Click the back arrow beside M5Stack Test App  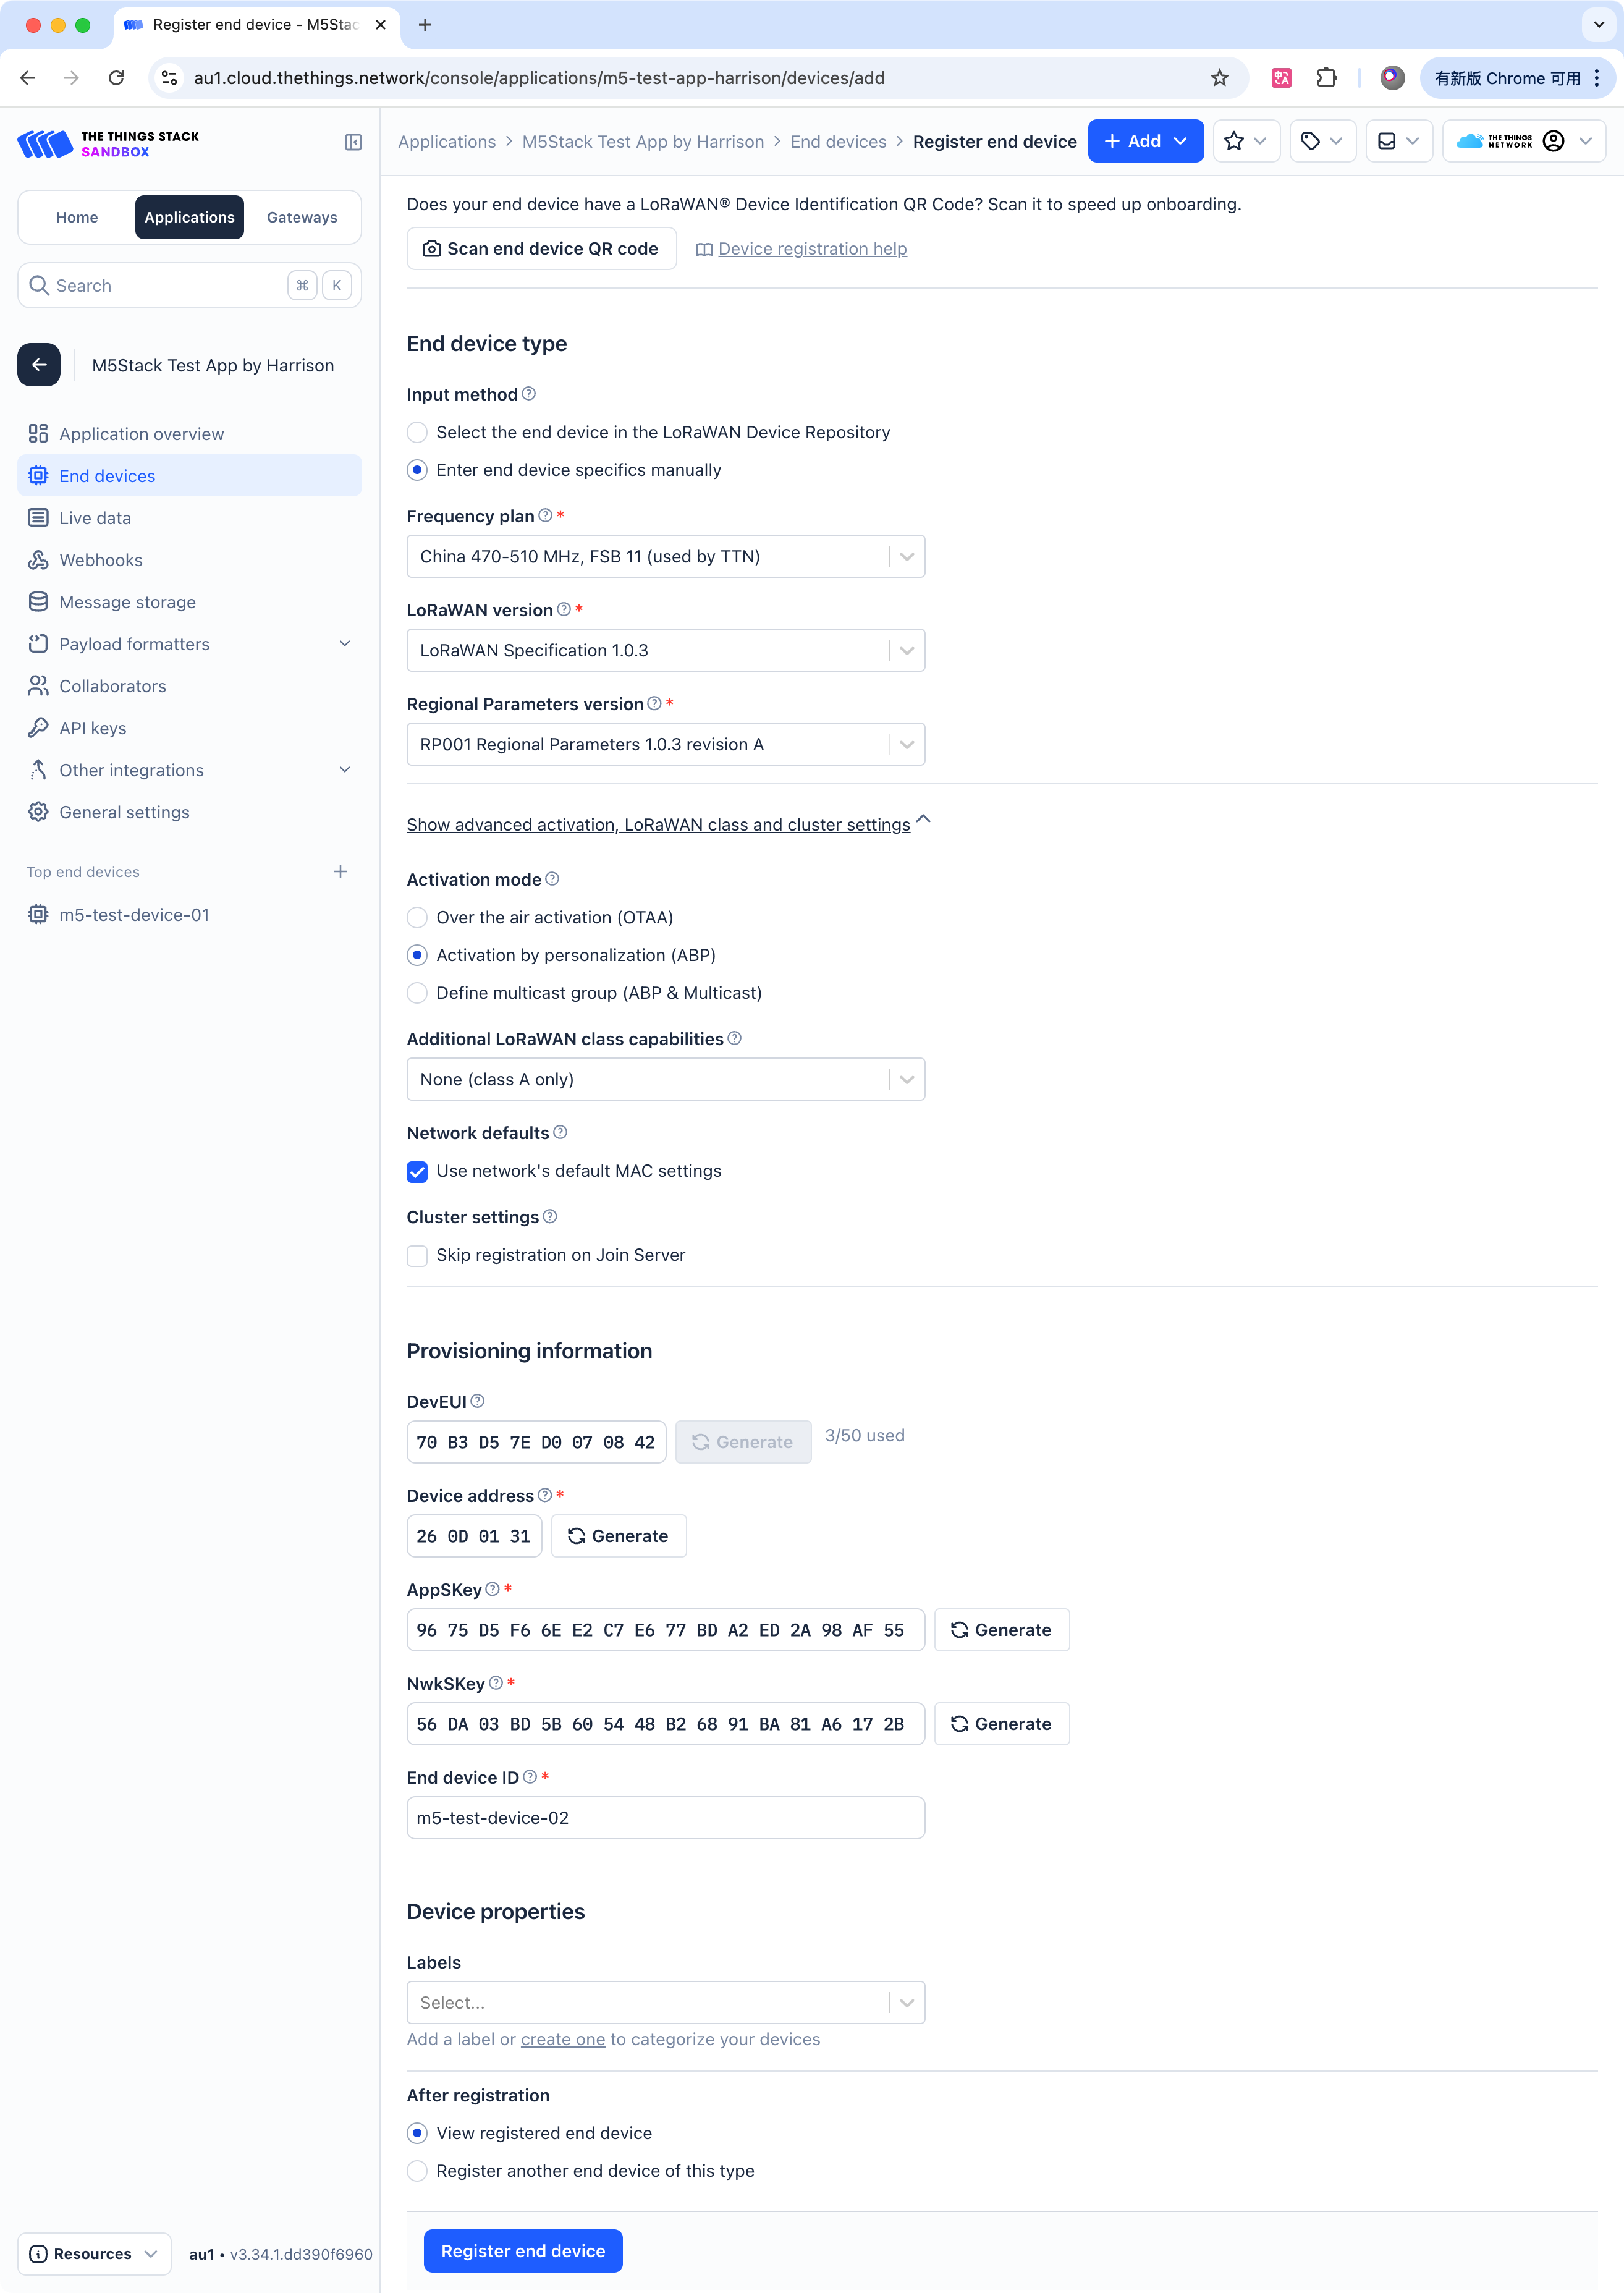(39, 365)
